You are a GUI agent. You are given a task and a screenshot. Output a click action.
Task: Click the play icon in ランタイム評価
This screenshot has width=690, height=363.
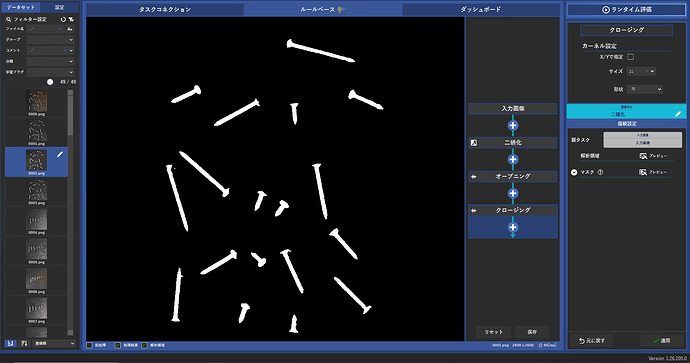(606, 9)
